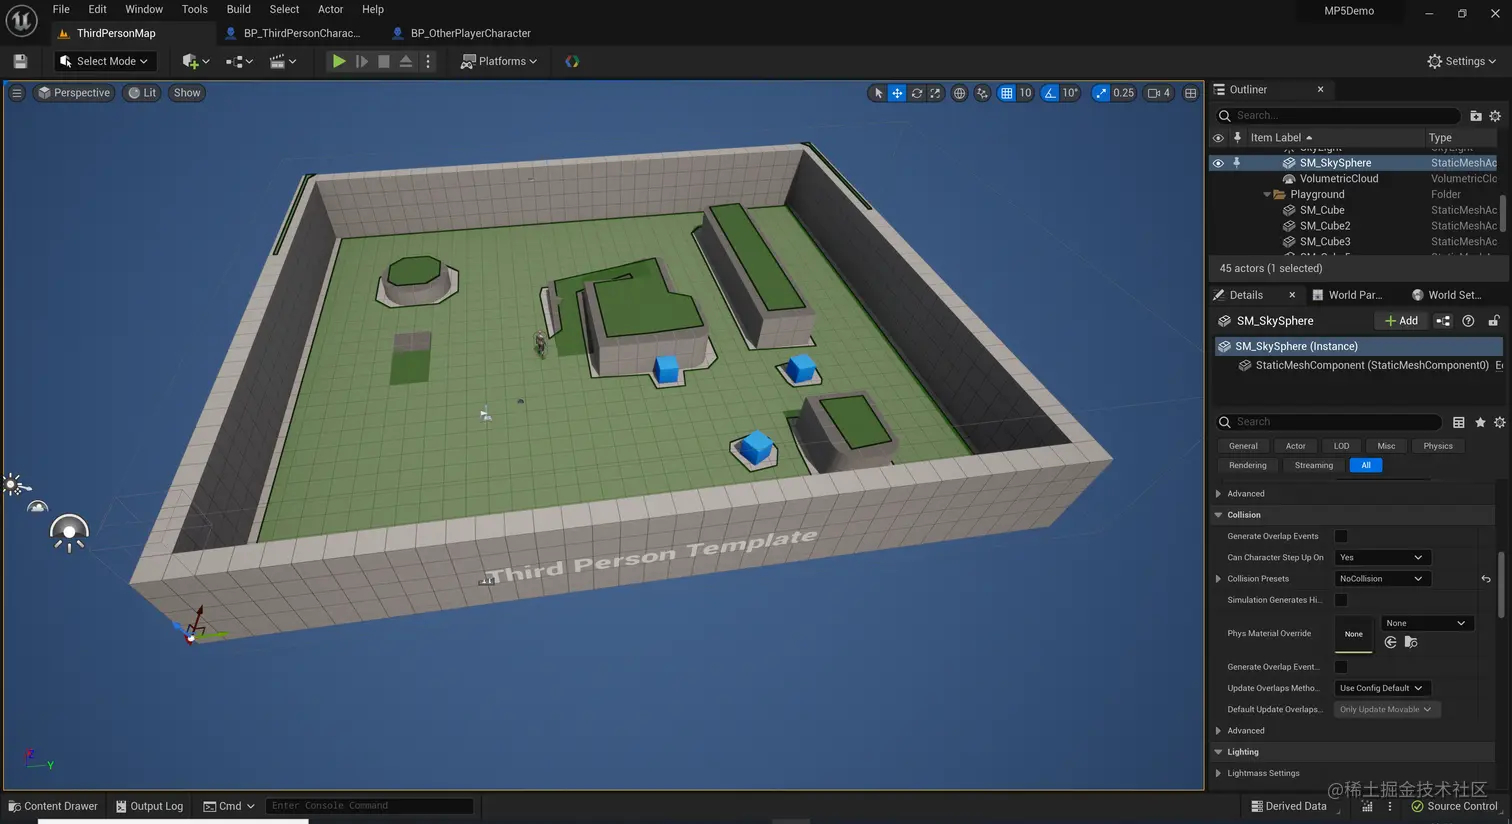Image resolution: width=1512 pixels, height=824 pixels.
Task: Open the Actor menu
Action: [x=330, y=9]
